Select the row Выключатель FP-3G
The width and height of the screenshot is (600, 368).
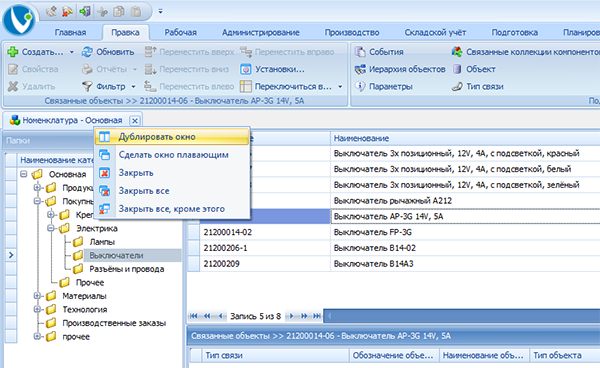(394, 232)
